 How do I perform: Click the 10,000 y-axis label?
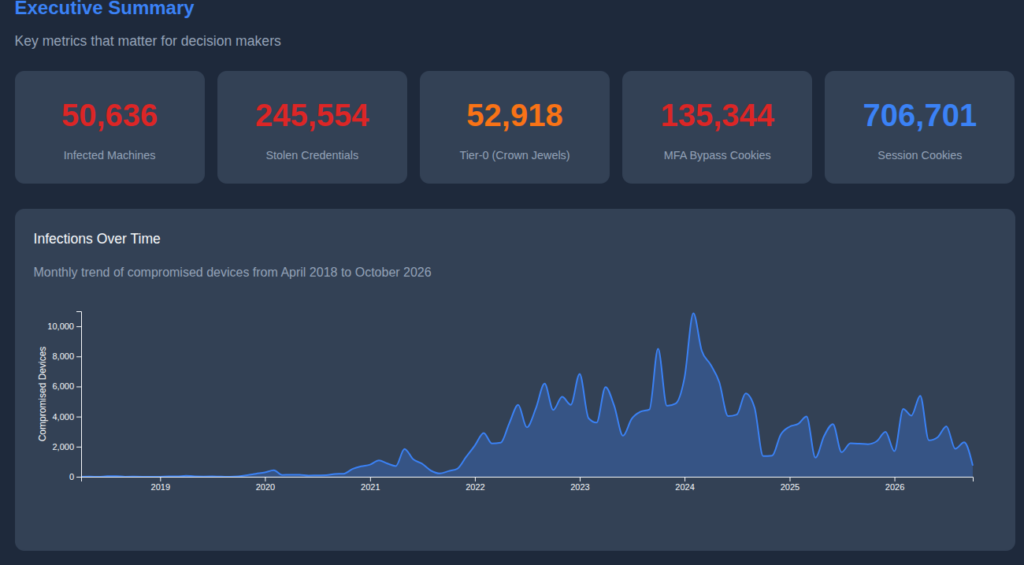[x=61, y=327]
